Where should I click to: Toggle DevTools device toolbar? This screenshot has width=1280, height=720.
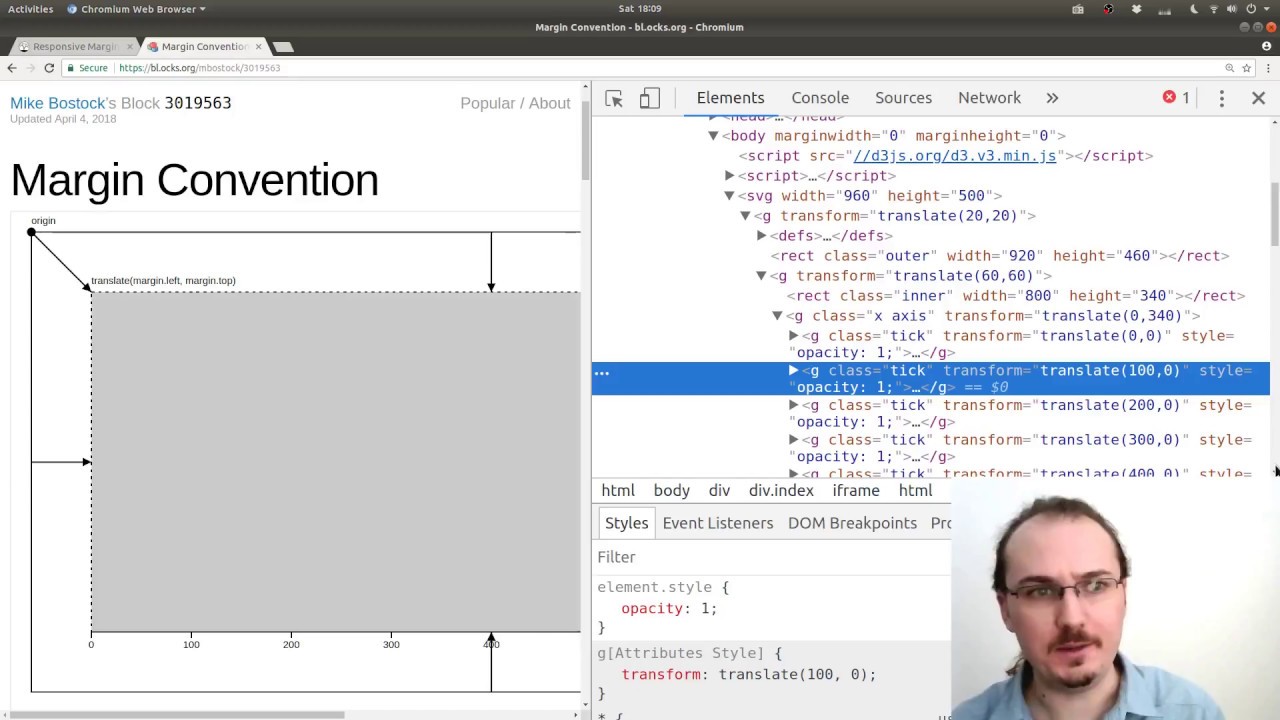click(650, 98)
